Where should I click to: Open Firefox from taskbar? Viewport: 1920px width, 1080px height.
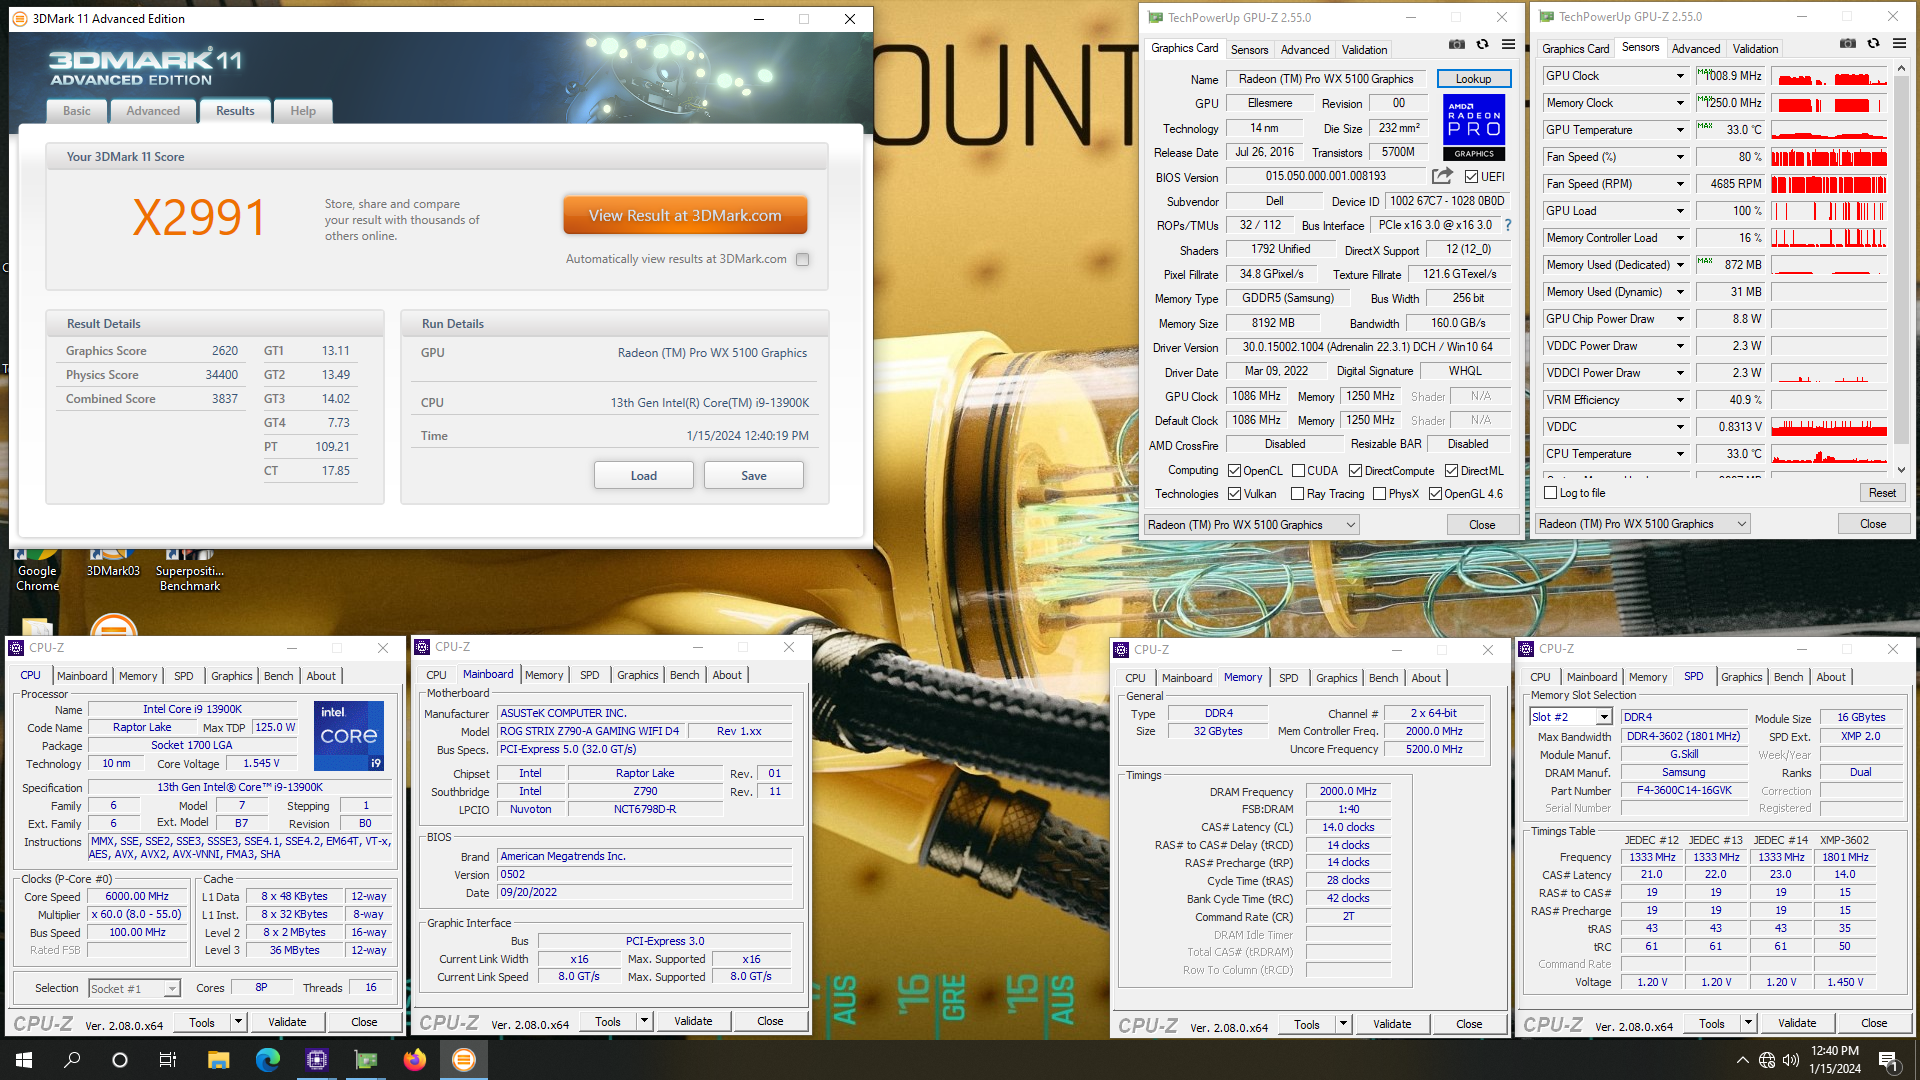click(x=415, y=1060)
